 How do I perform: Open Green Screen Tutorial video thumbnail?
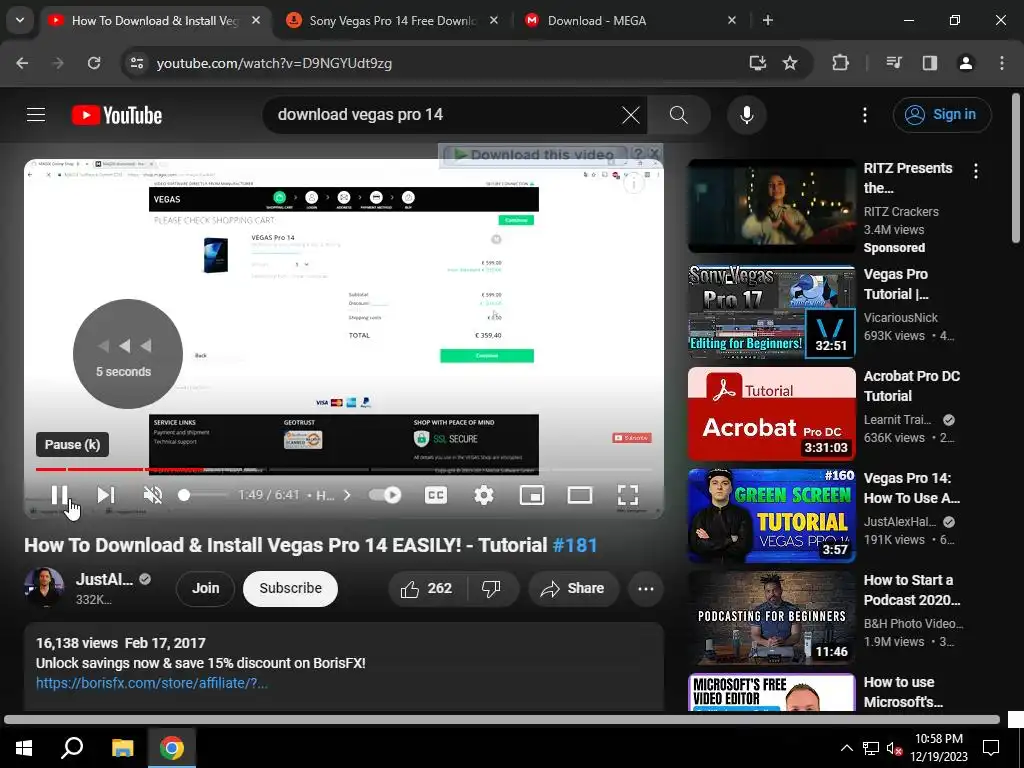tap(771, 515)
